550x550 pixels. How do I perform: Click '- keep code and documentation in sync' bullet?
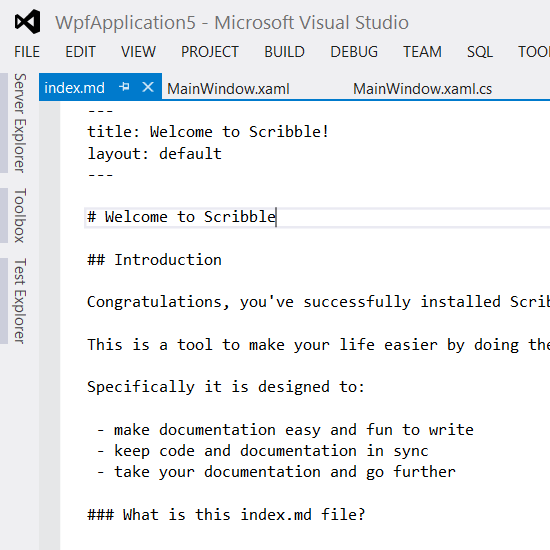(263, 451)
